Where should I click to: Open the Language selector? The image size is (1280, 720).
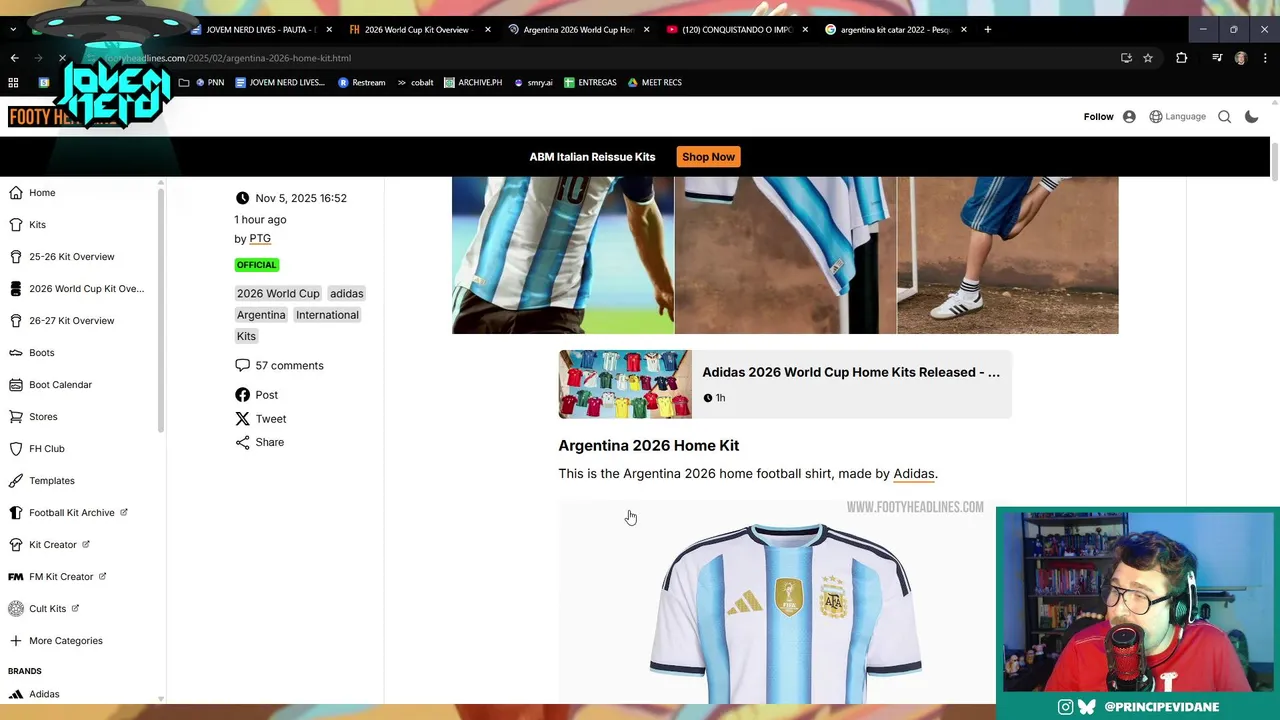(x=1178, y=117)
